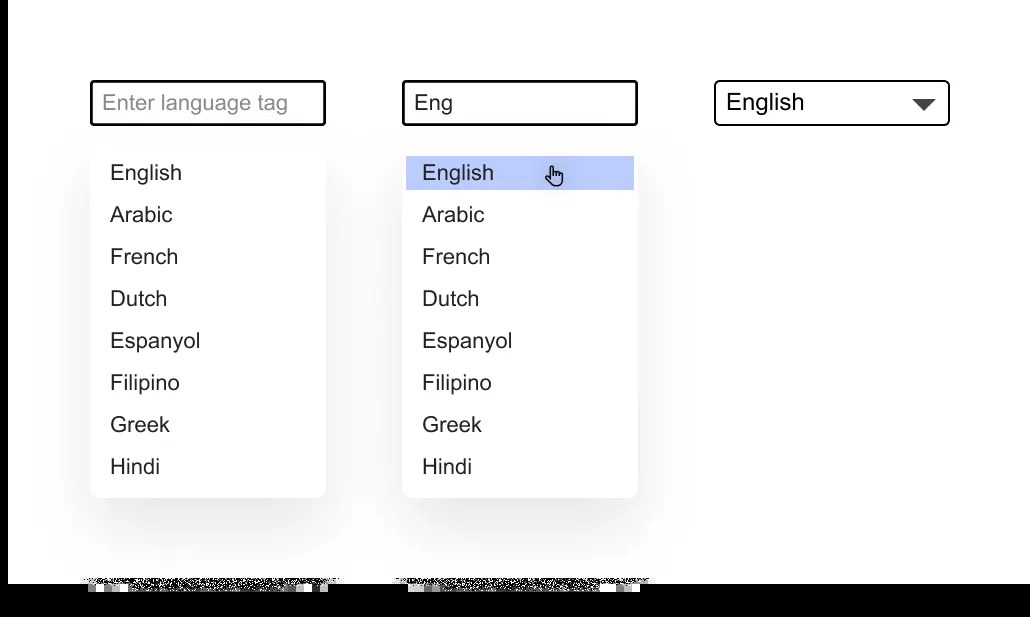Select Filipino from the middle list

coord(520,383)
